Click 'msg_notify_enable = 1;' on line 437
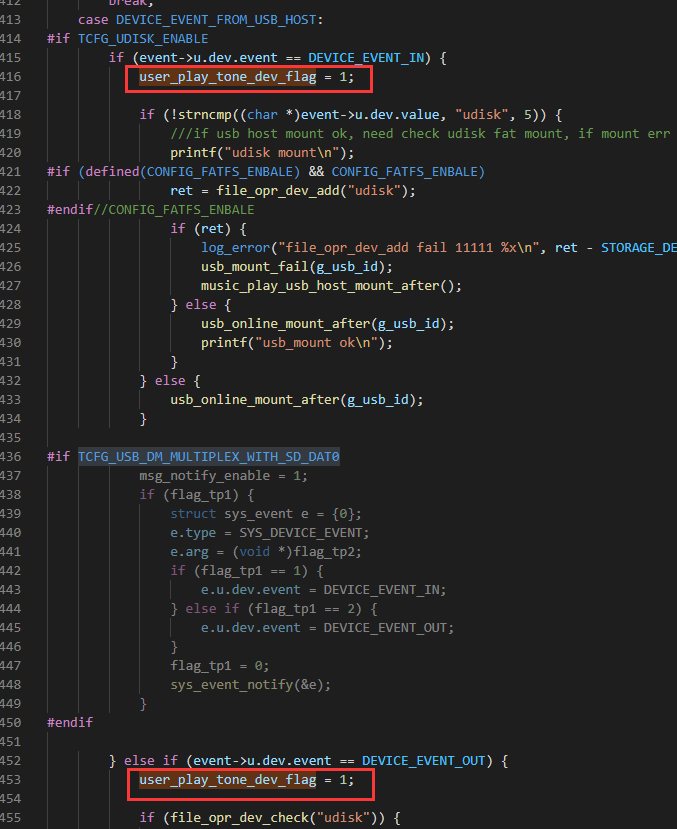 click(223, 476)
